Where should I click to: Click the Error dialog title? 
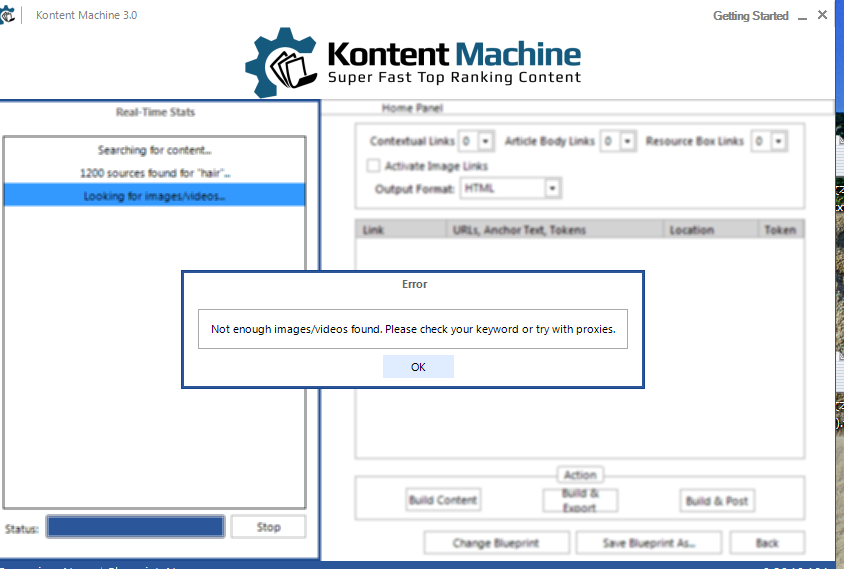pos(414,284)
